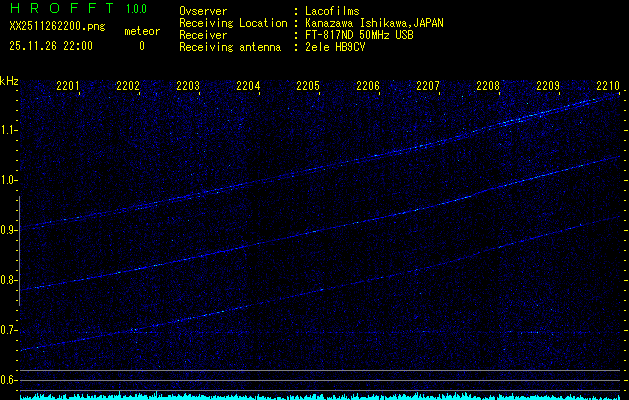This screenshot has height=400, width=629.
Task: Select the 2205 time marker
Action: coord(308,86)
